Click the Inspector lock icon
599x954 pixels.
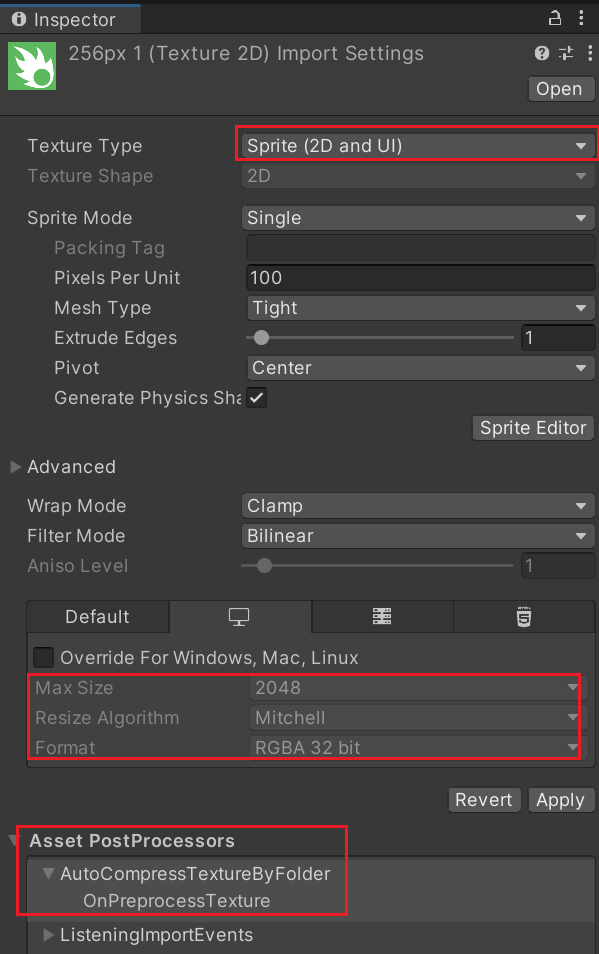pos(555,18)
